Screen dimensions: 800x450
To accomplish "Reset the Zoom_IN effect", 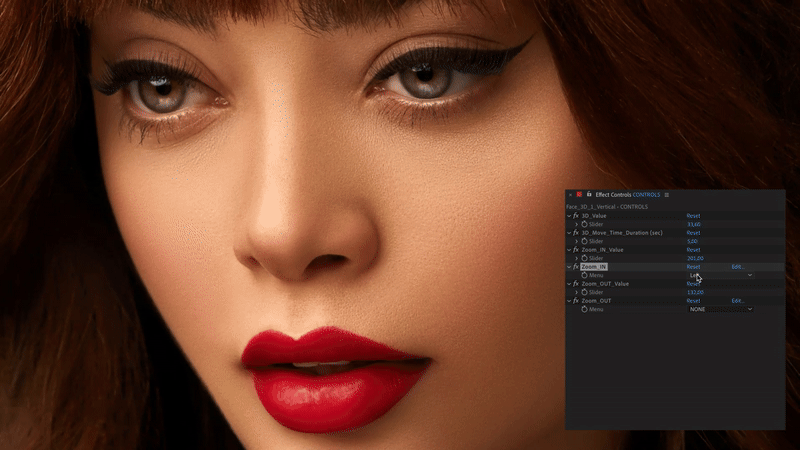I will pyautogui.click(x=693, y=267).
